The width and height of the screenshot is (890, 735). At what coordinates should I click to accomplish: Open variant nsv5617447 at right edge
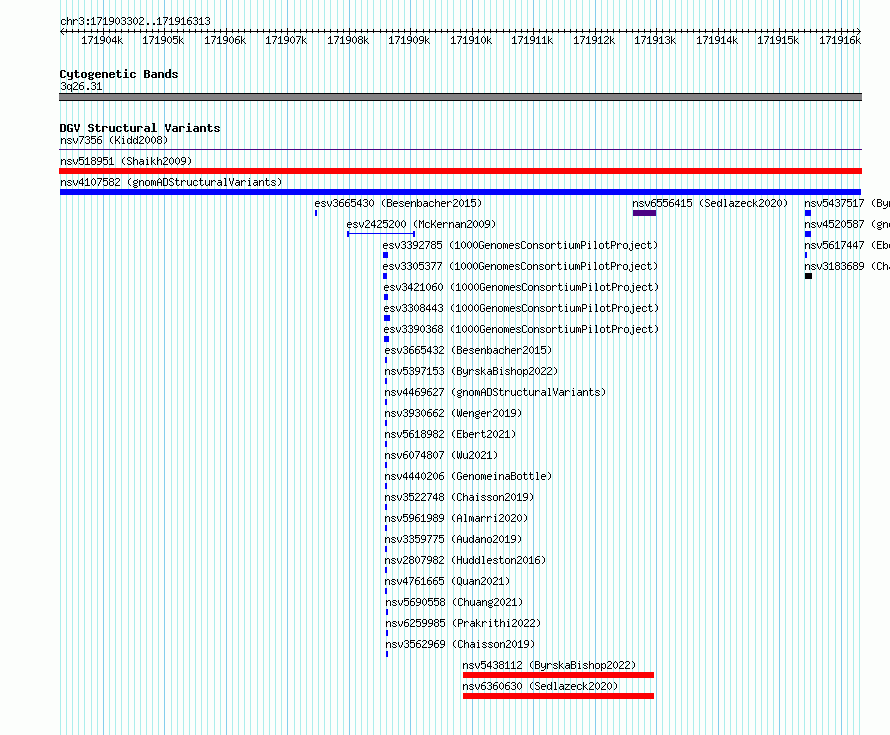pos(847,245)
